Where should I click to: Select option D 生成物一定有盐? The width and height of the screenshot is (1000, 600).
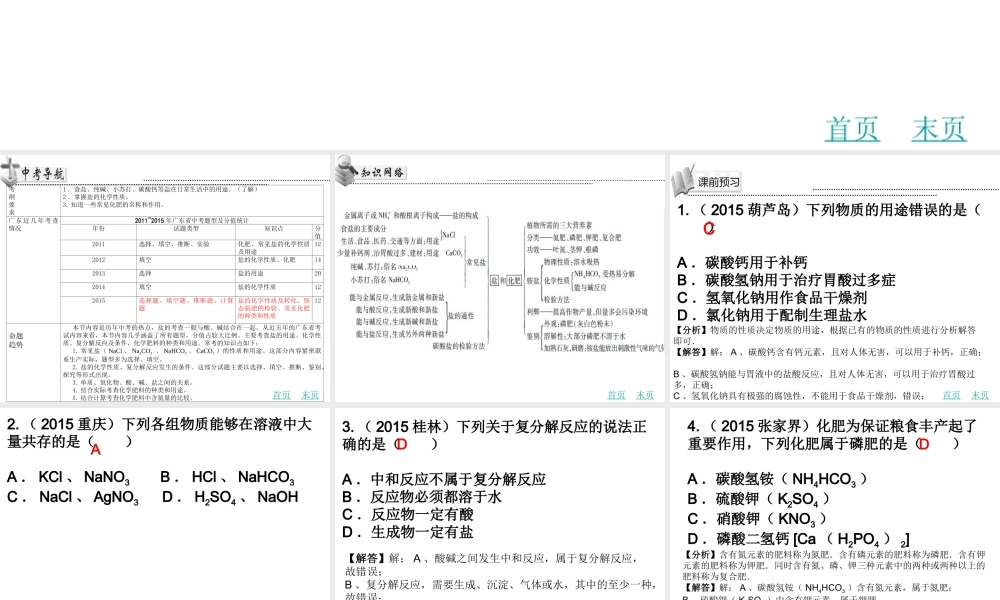408,532
